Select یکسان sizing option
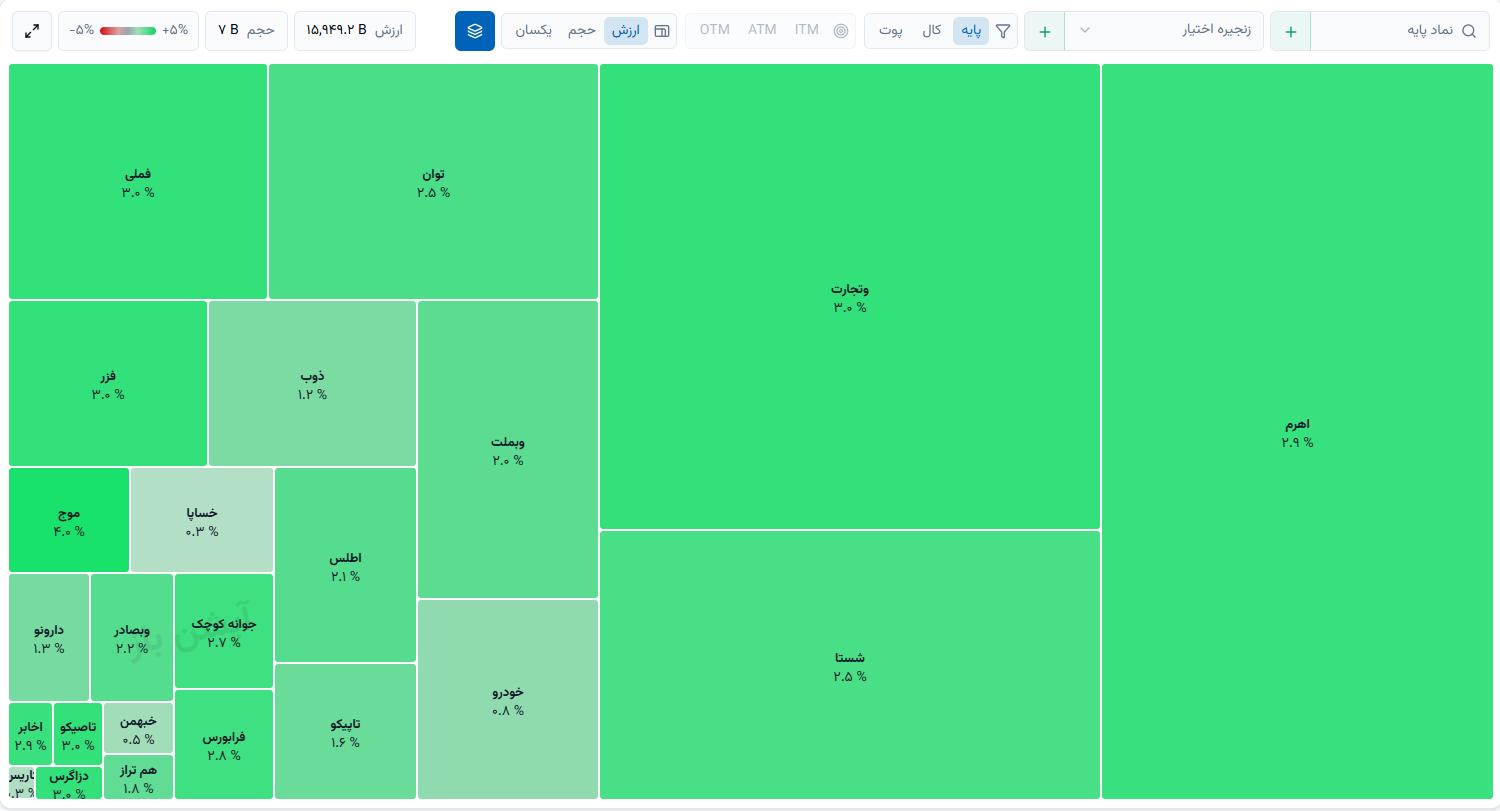Viewport: 1500px width, 811px height. pos(534,30)
